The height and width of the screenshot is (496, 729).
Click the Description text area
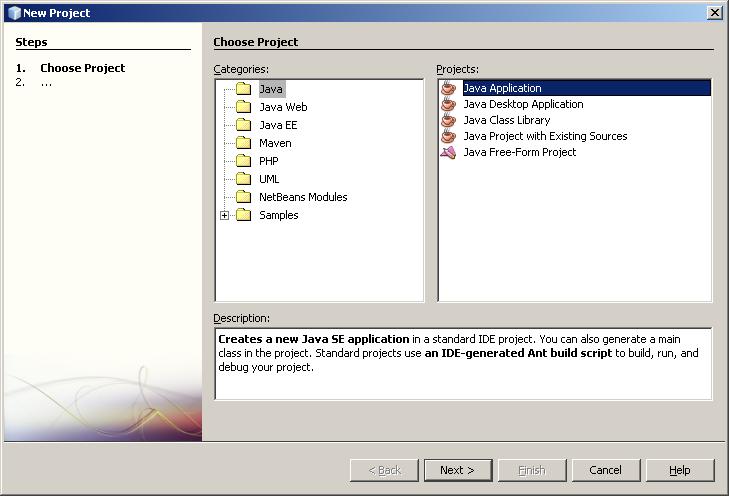[463, 364]
